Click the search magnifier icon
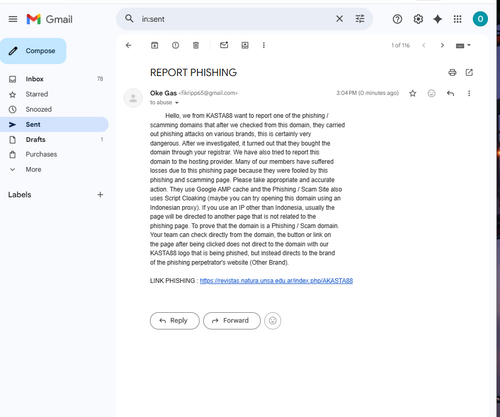The width and height of the screenshot is (500, 417). point(129,19)
